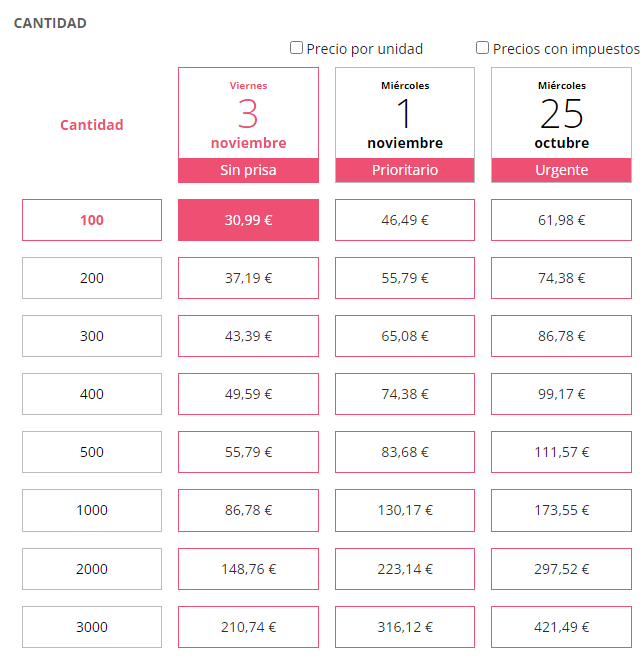Select the 173,55 € price
Screen dimensions: 640x658
point(561,510)
